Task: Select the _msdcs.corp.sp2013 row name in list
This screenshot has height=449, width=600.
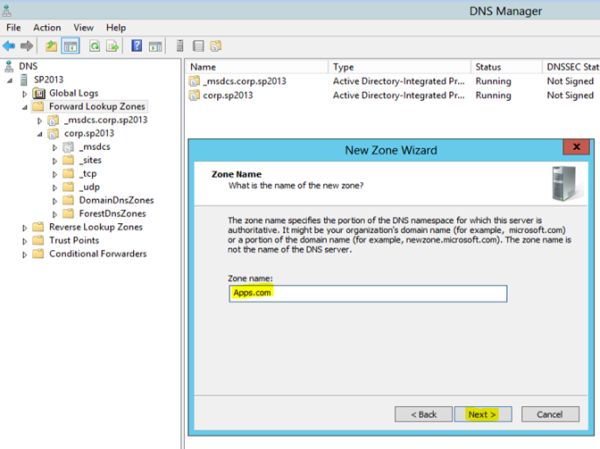Action: tap(245, 81)
